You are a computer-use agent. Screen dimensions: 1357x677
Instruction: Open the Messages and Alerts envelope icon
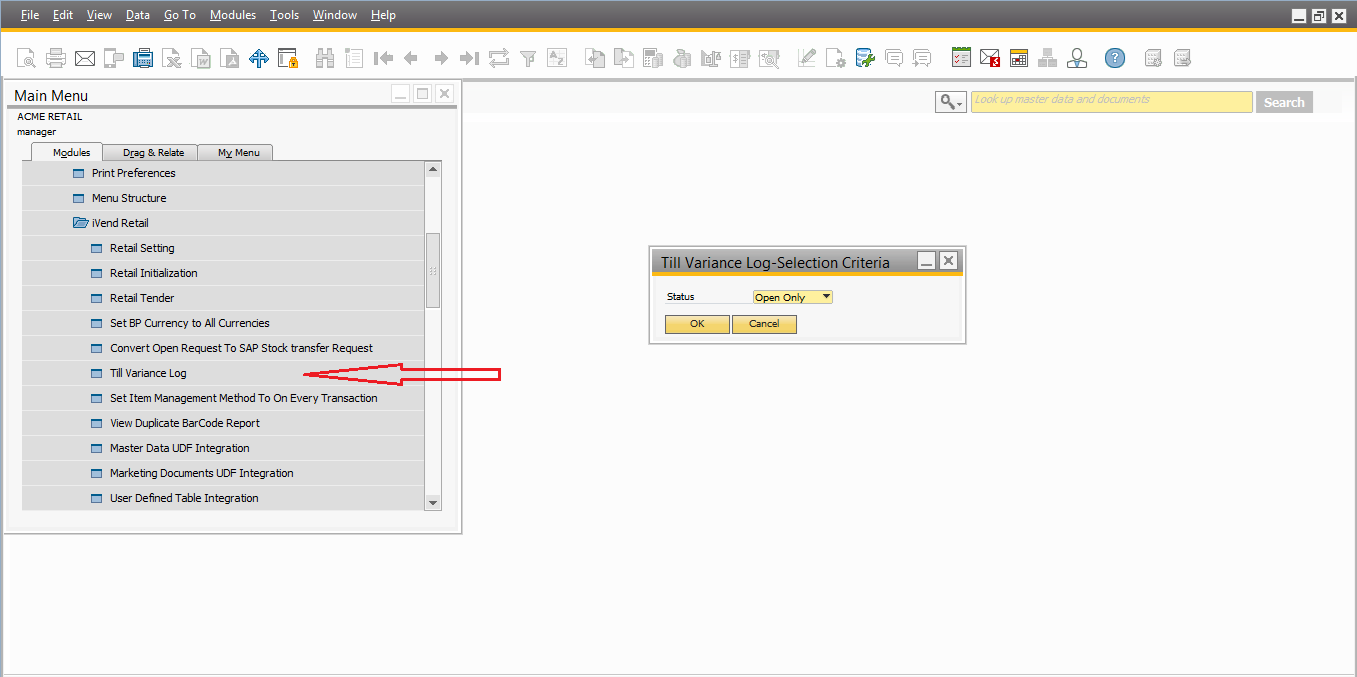tap(990, 58)
